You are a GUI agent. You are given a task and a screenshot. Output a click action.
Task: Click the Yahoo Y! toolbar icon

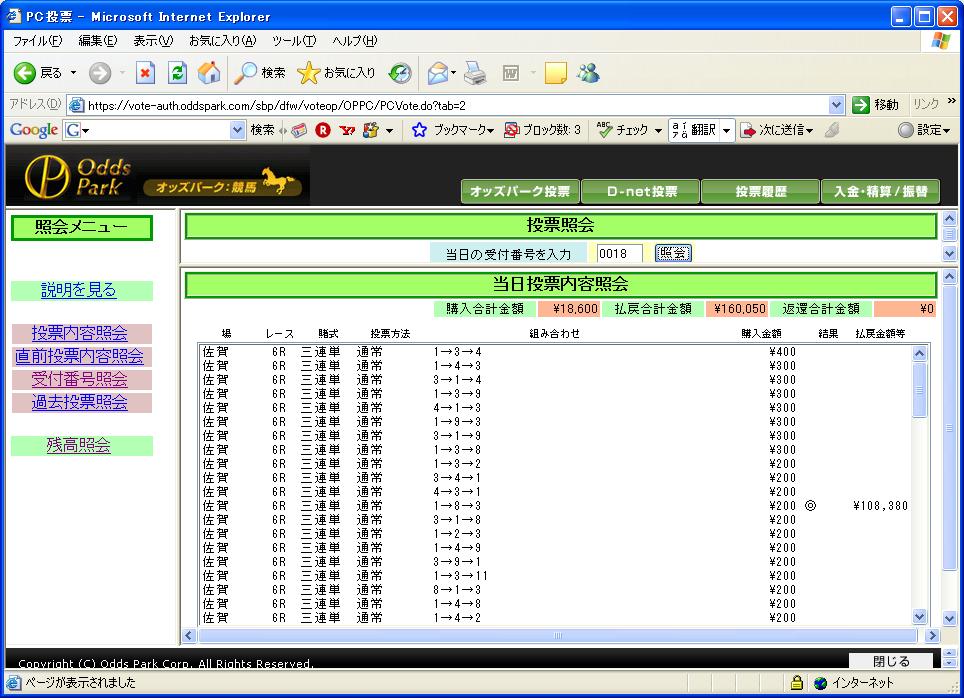point(347,130)
